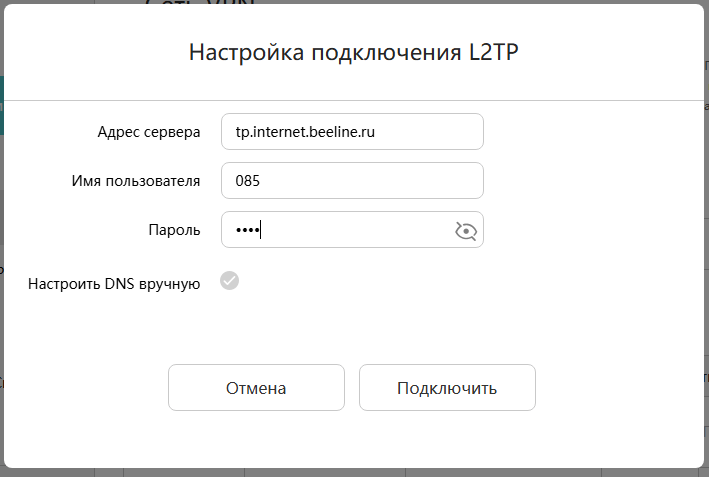Click the Настройка подключения L2TP title
Image resolution: width=709 pixels, height=477 pixels.
pos(354,52)
